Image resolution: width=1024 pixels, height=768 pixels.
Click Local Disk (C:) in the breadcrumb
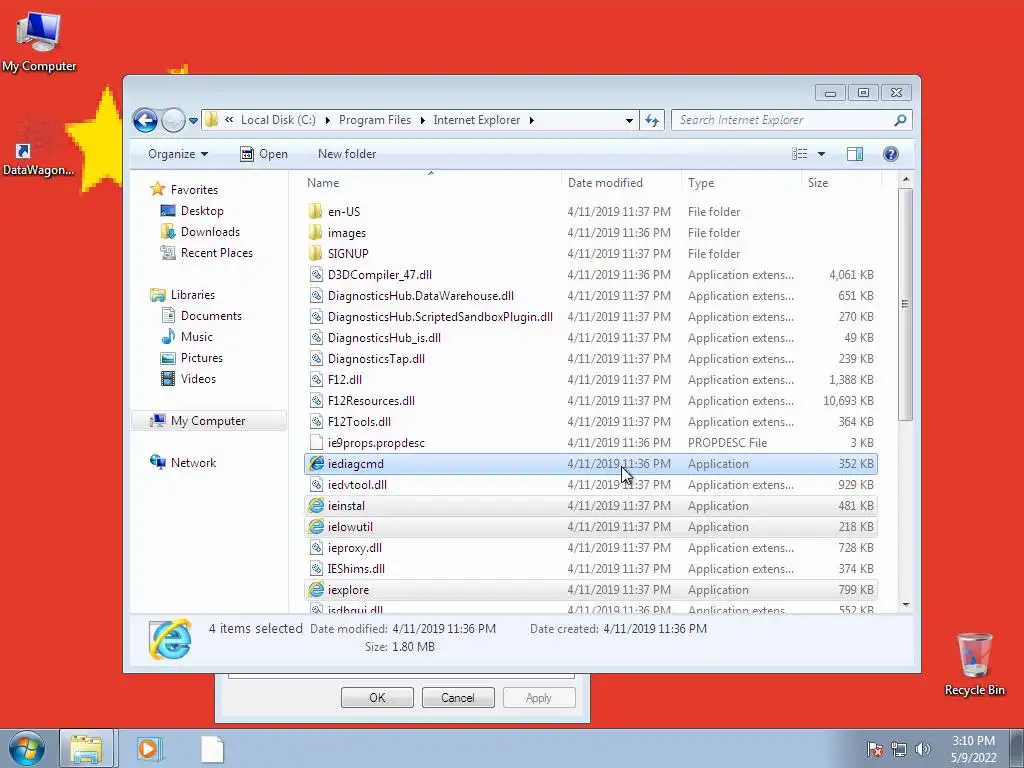pyautogui.click(x=278, y=120)
